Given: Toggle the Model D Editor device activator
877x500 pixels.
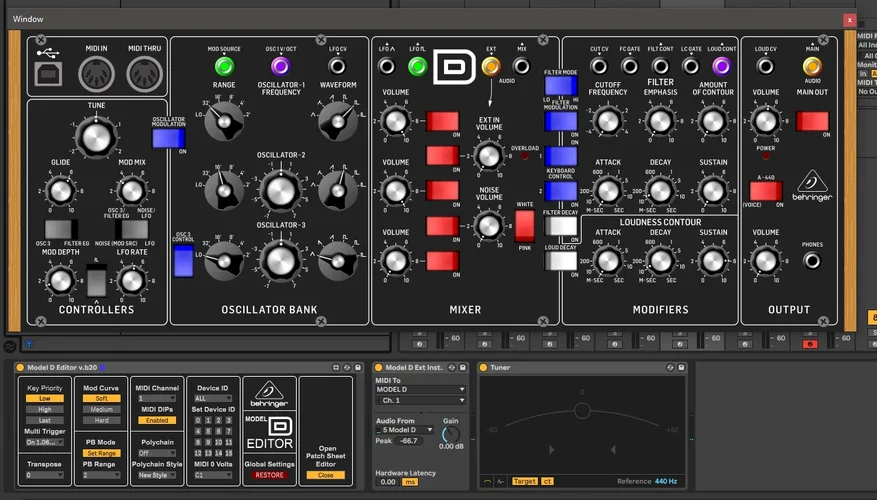Looking at the screenshot, I should tap(20, 367).
